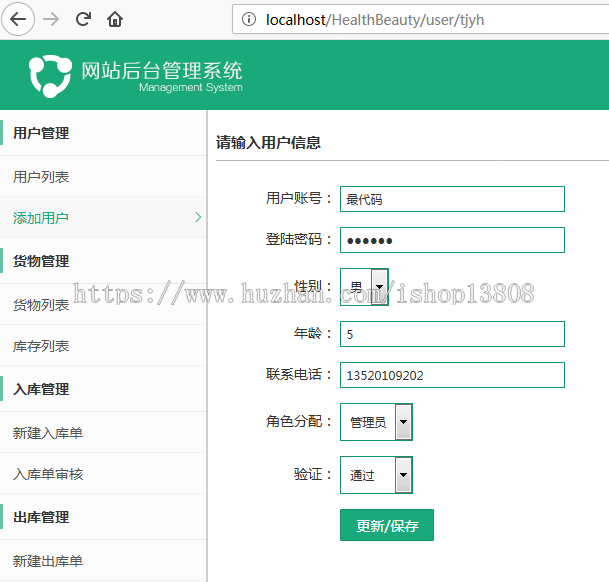Open the 性别 dropdown
Viewport: 609px width, 582px height.
(364, 287)
